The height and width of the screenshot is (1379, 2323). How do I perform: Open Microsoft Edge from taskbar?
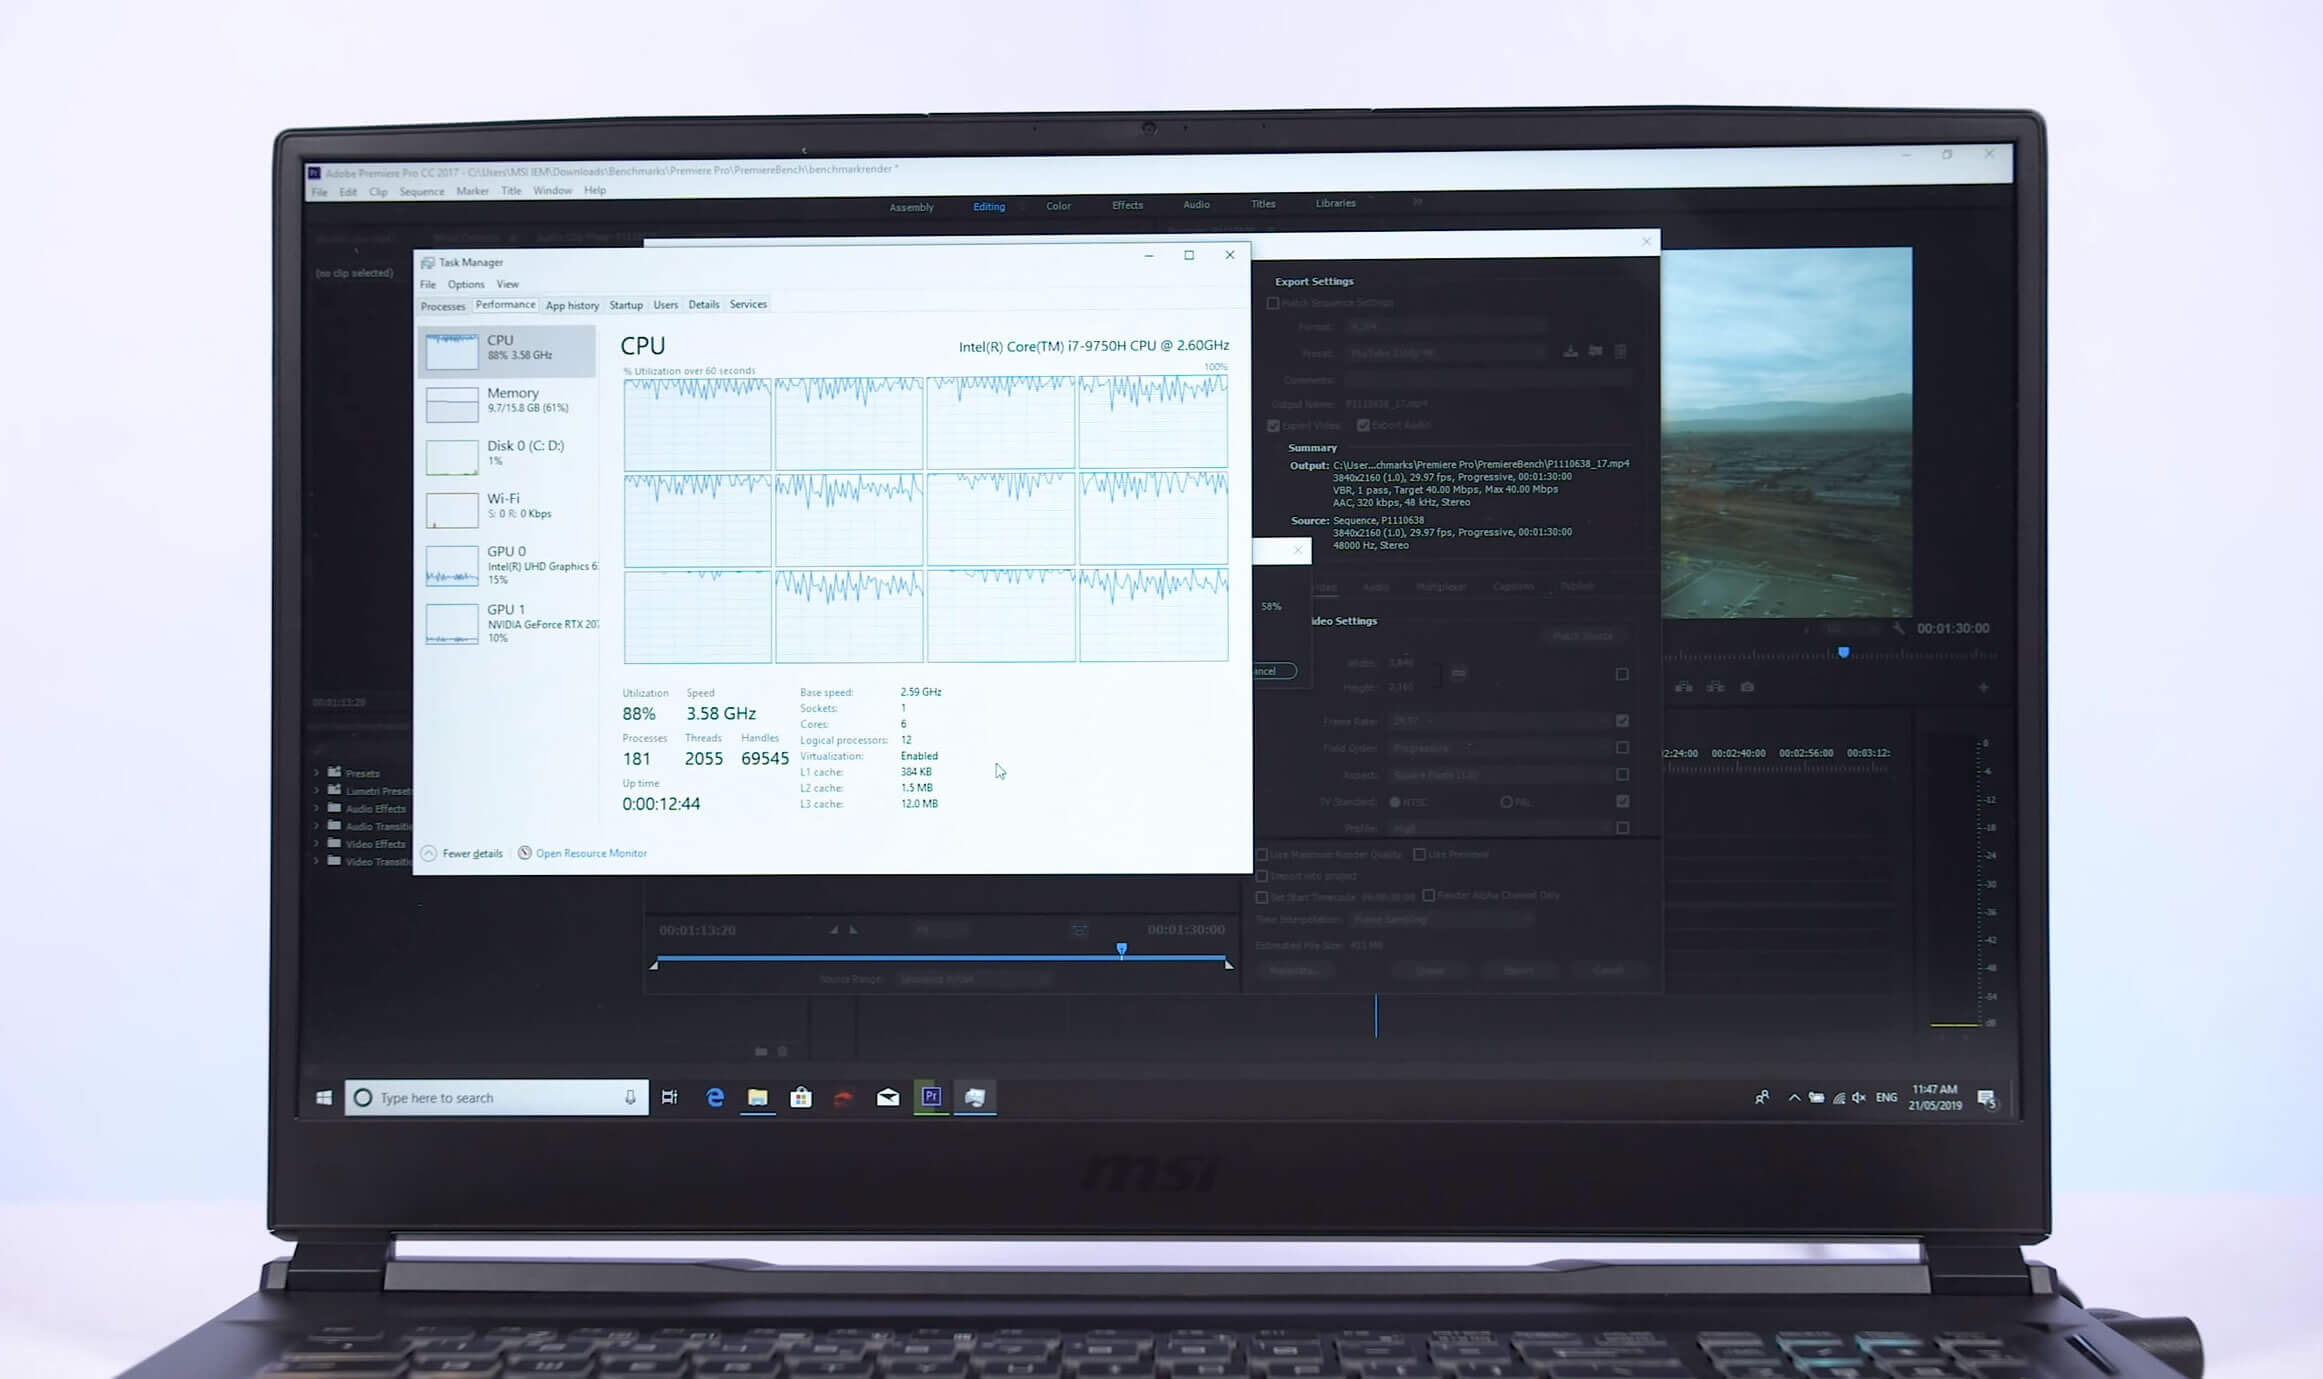pos(715,1098)
